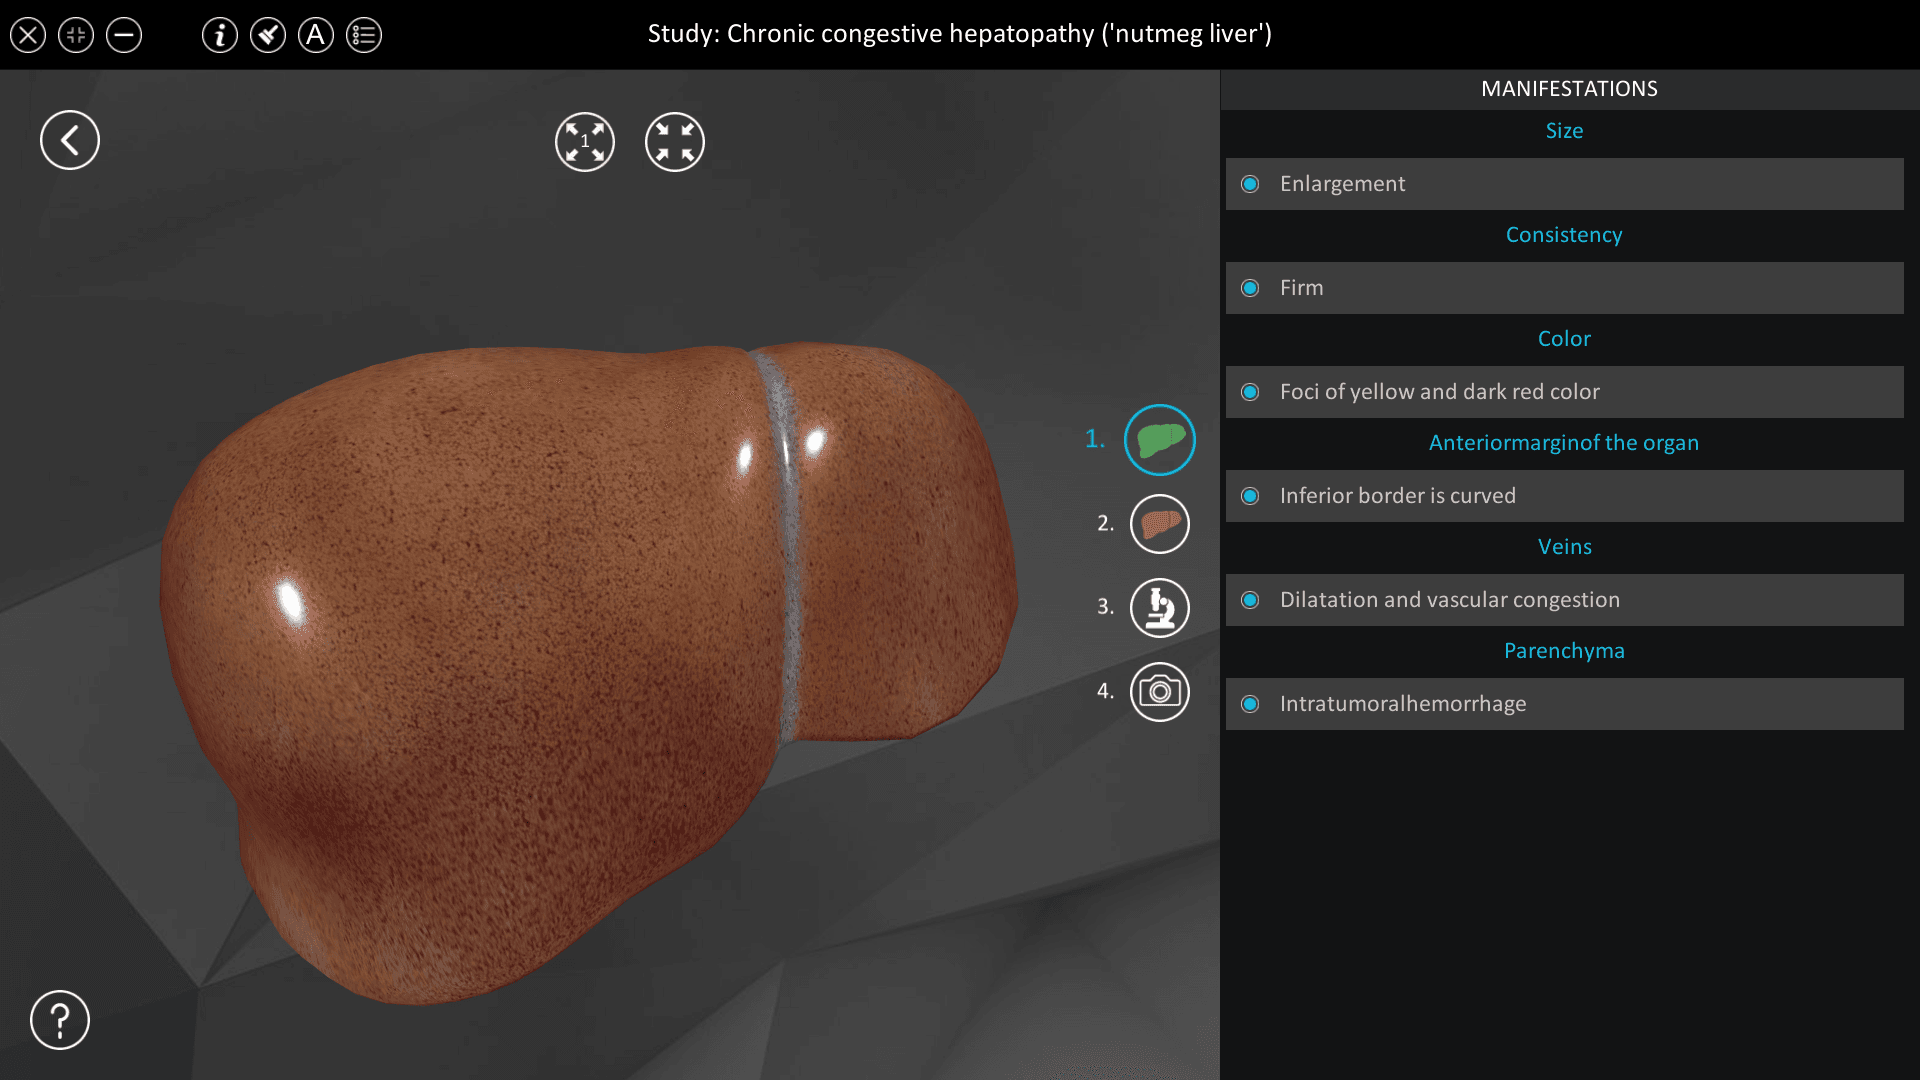This screenshot has height=1080, width=1920.
Task: Click the 'Parenchyma' section heading
Action: pyautogui.click(x=1564, y=651)
